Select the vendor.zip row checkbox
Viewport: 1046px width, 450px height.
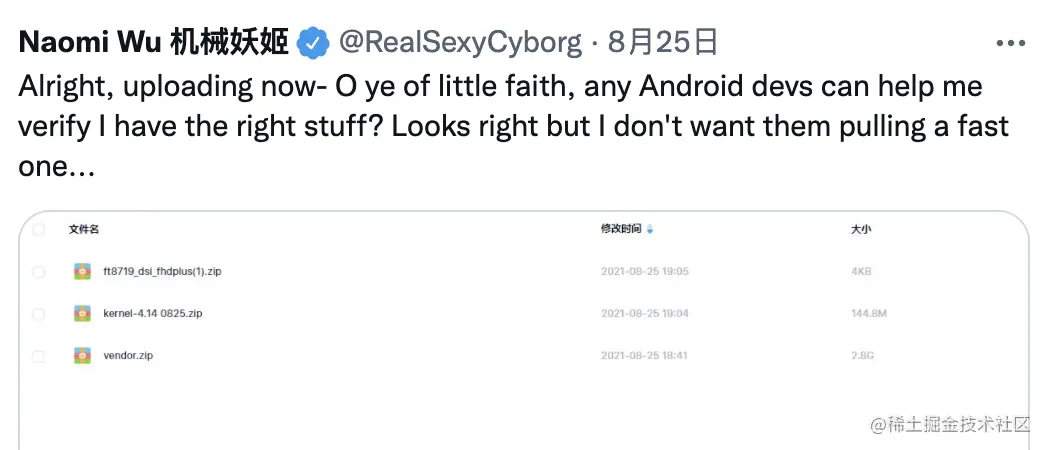coord(39,355)
